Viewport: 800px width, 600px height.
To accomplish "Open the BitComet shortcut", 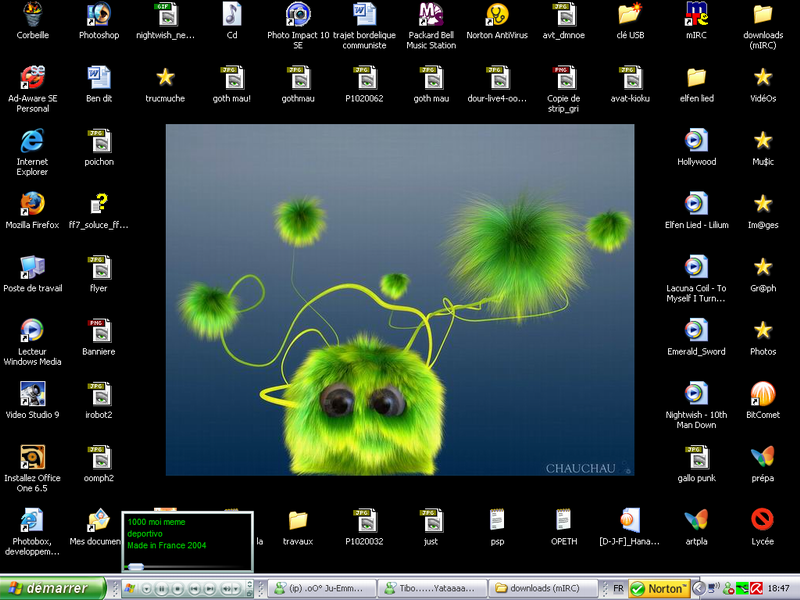I will 763,394.
